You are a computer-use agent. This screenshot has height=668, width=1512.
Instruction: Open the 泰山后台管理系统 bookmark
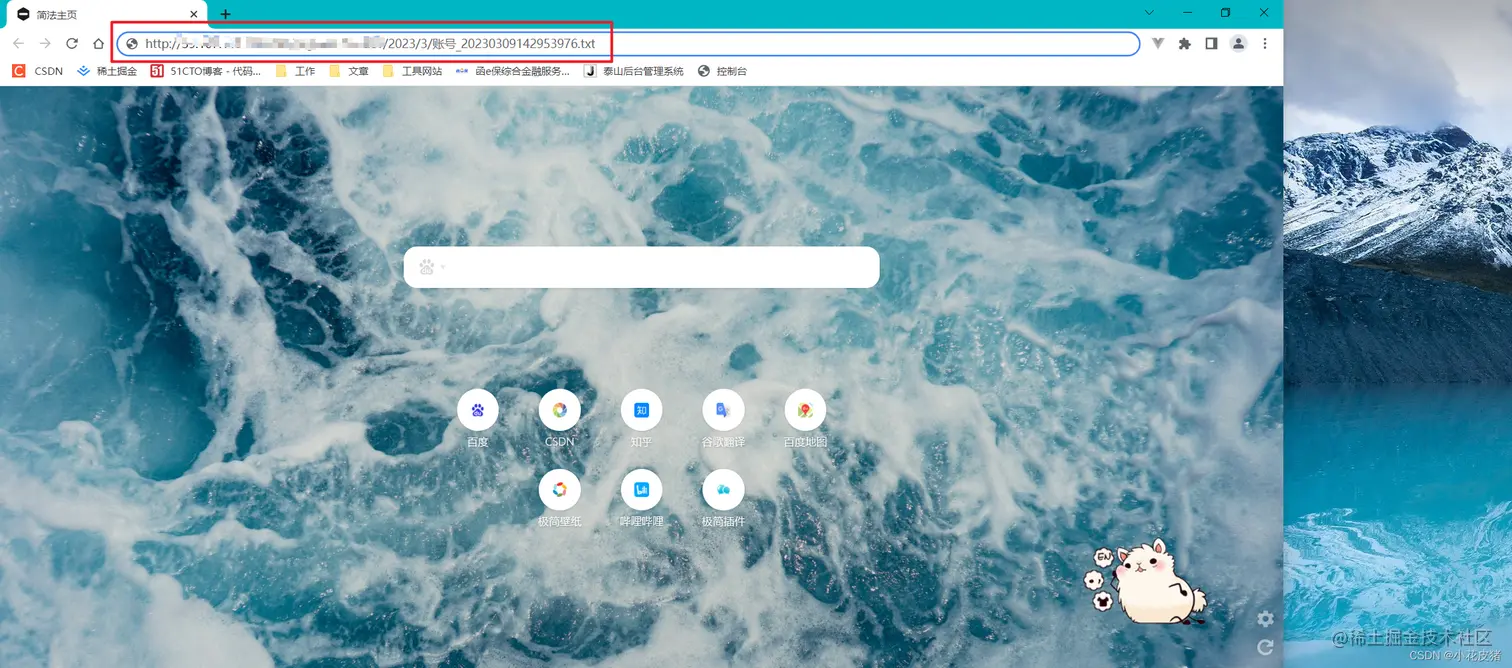[634, 71]
